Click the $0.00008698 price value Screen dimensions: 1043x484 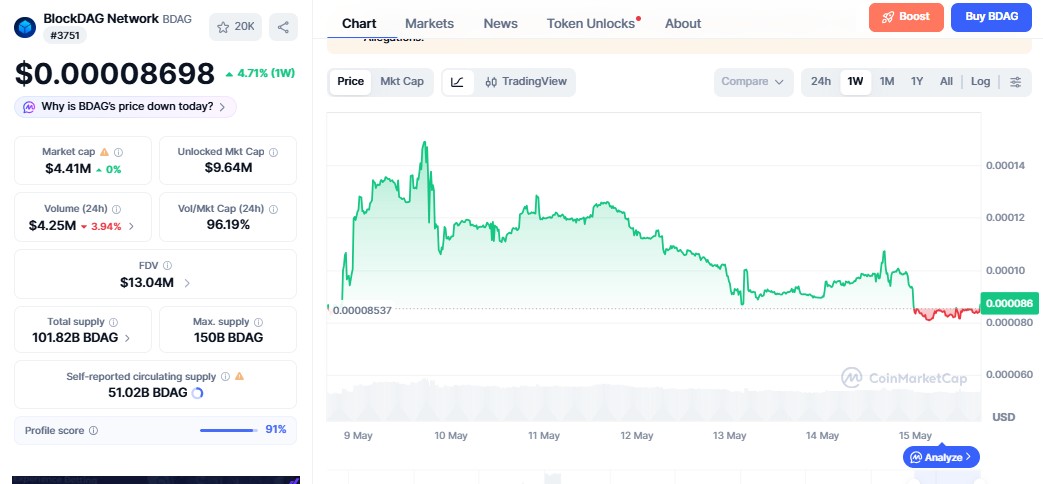click(114, 74)
